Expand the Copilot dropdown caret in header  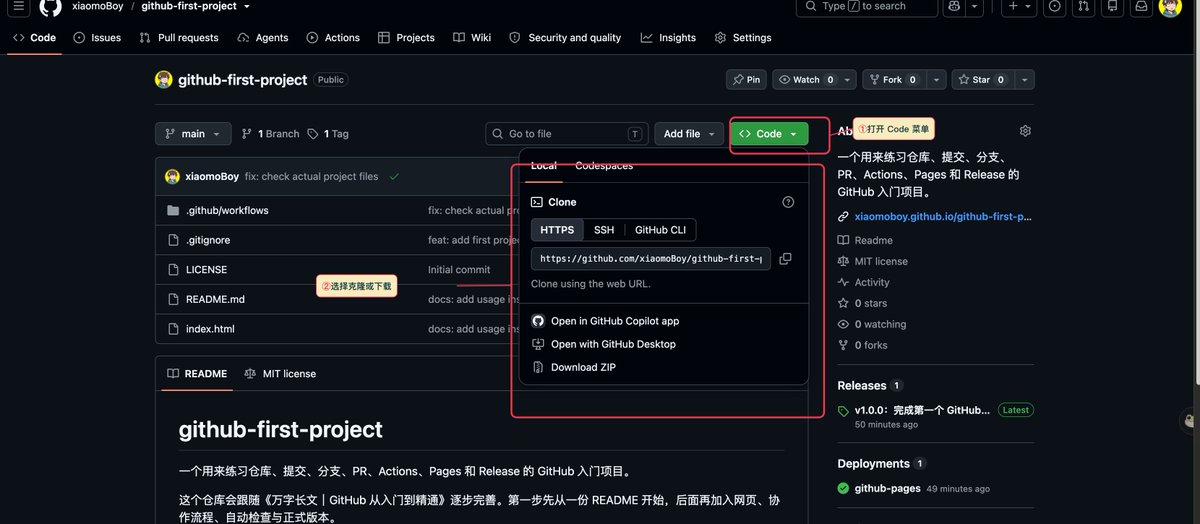975,6
